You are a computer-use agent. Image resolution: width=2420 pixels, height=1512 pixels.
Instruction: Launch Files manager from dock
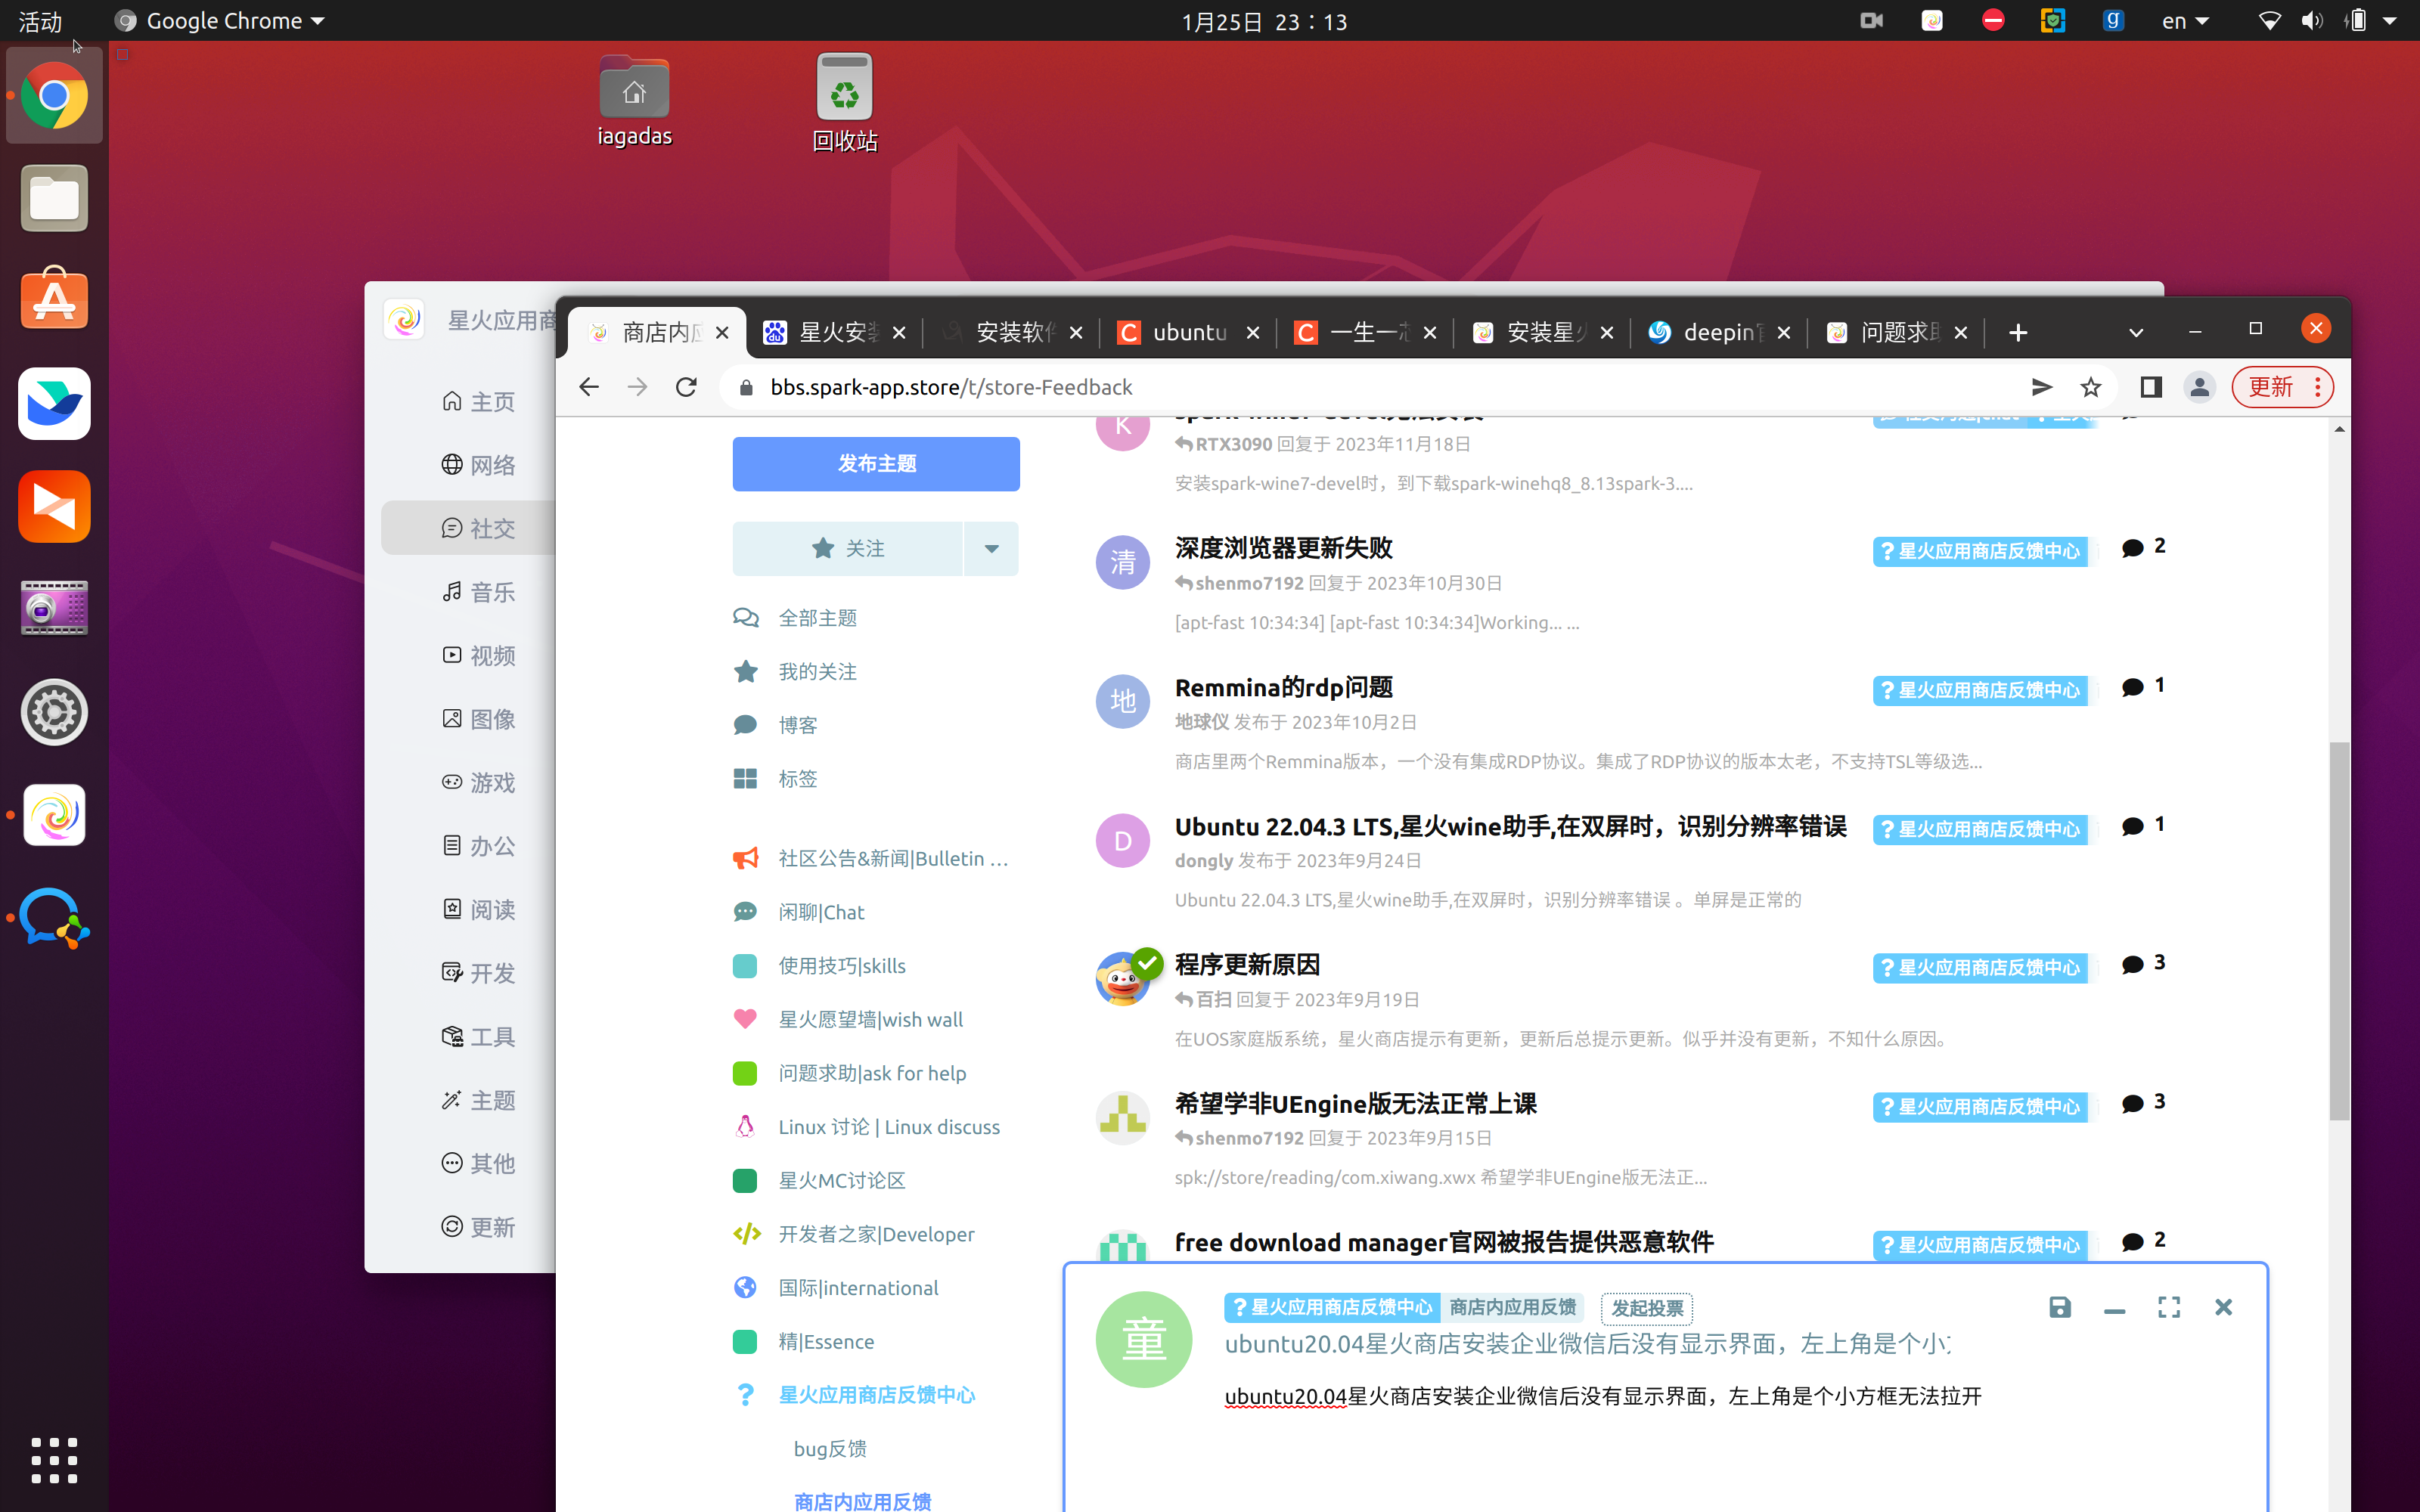(x=54, y=197)
